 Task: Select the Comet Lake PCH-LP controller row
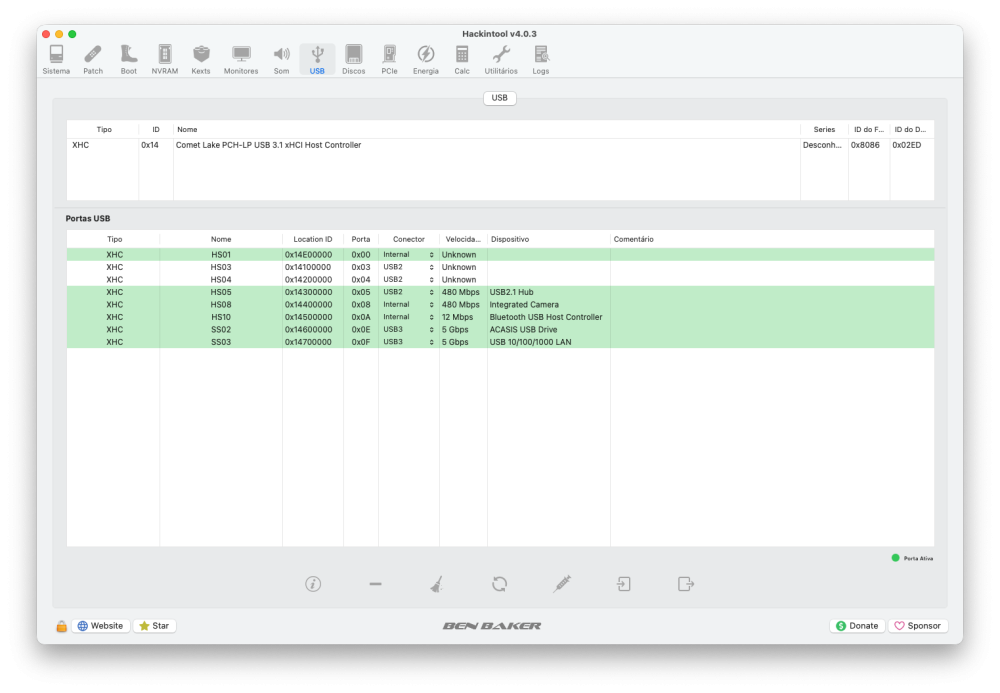pos(500,145)
